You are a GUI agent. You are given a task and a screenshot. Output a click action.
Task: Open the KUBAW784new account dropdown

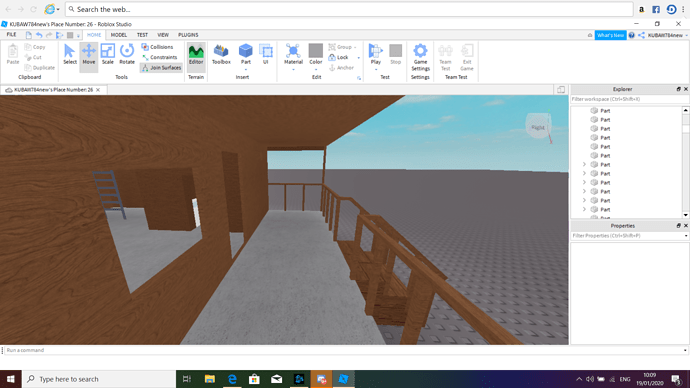pyautogui.click(x=667, y=35)
